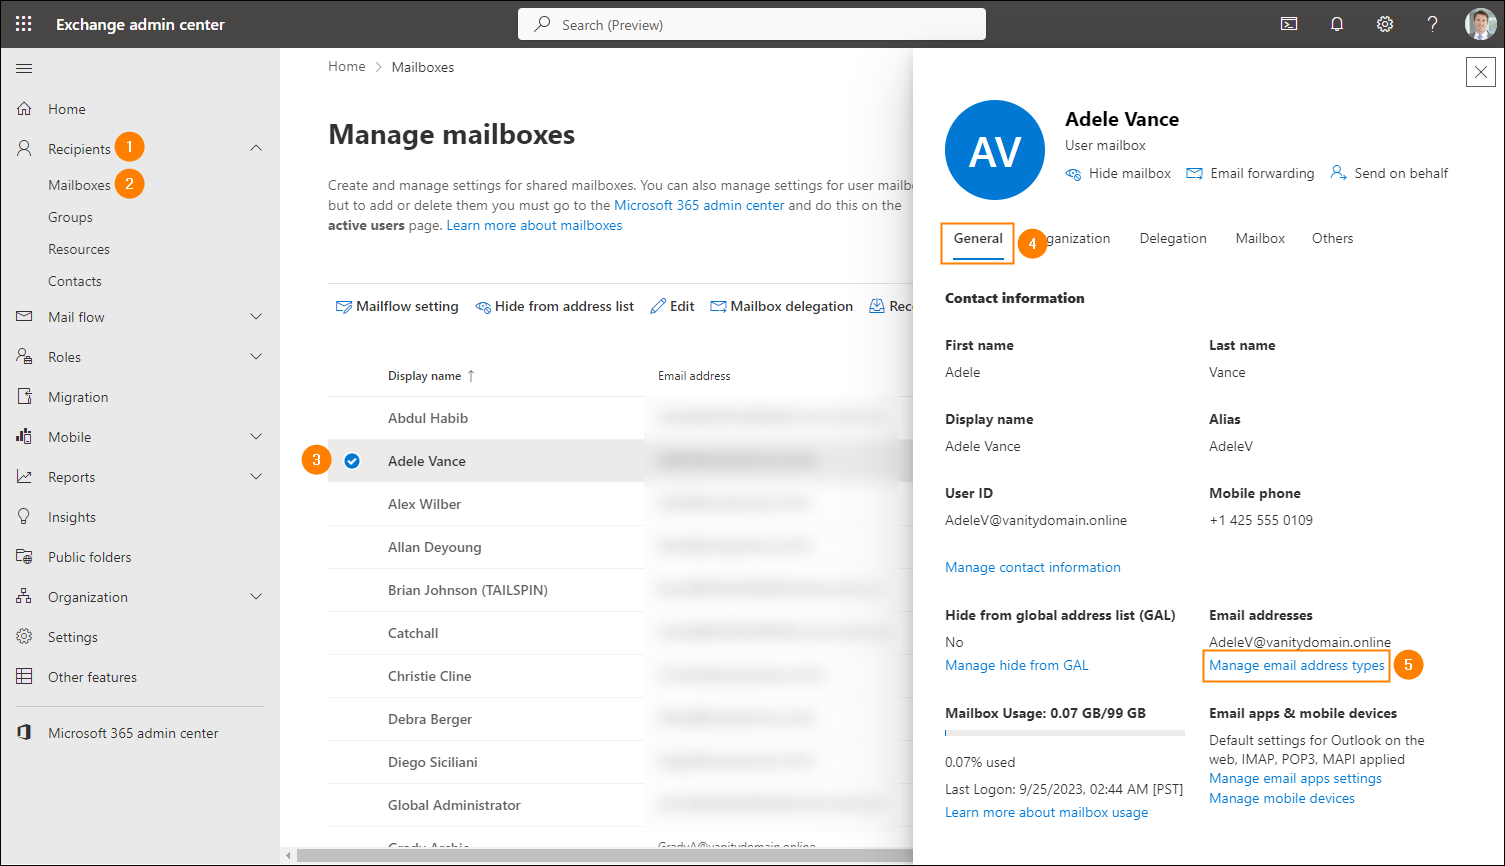This screenshot has width=1505, height=866.
Task: Click Edit in the mailbox toolbar
Action: coord(672,306)
